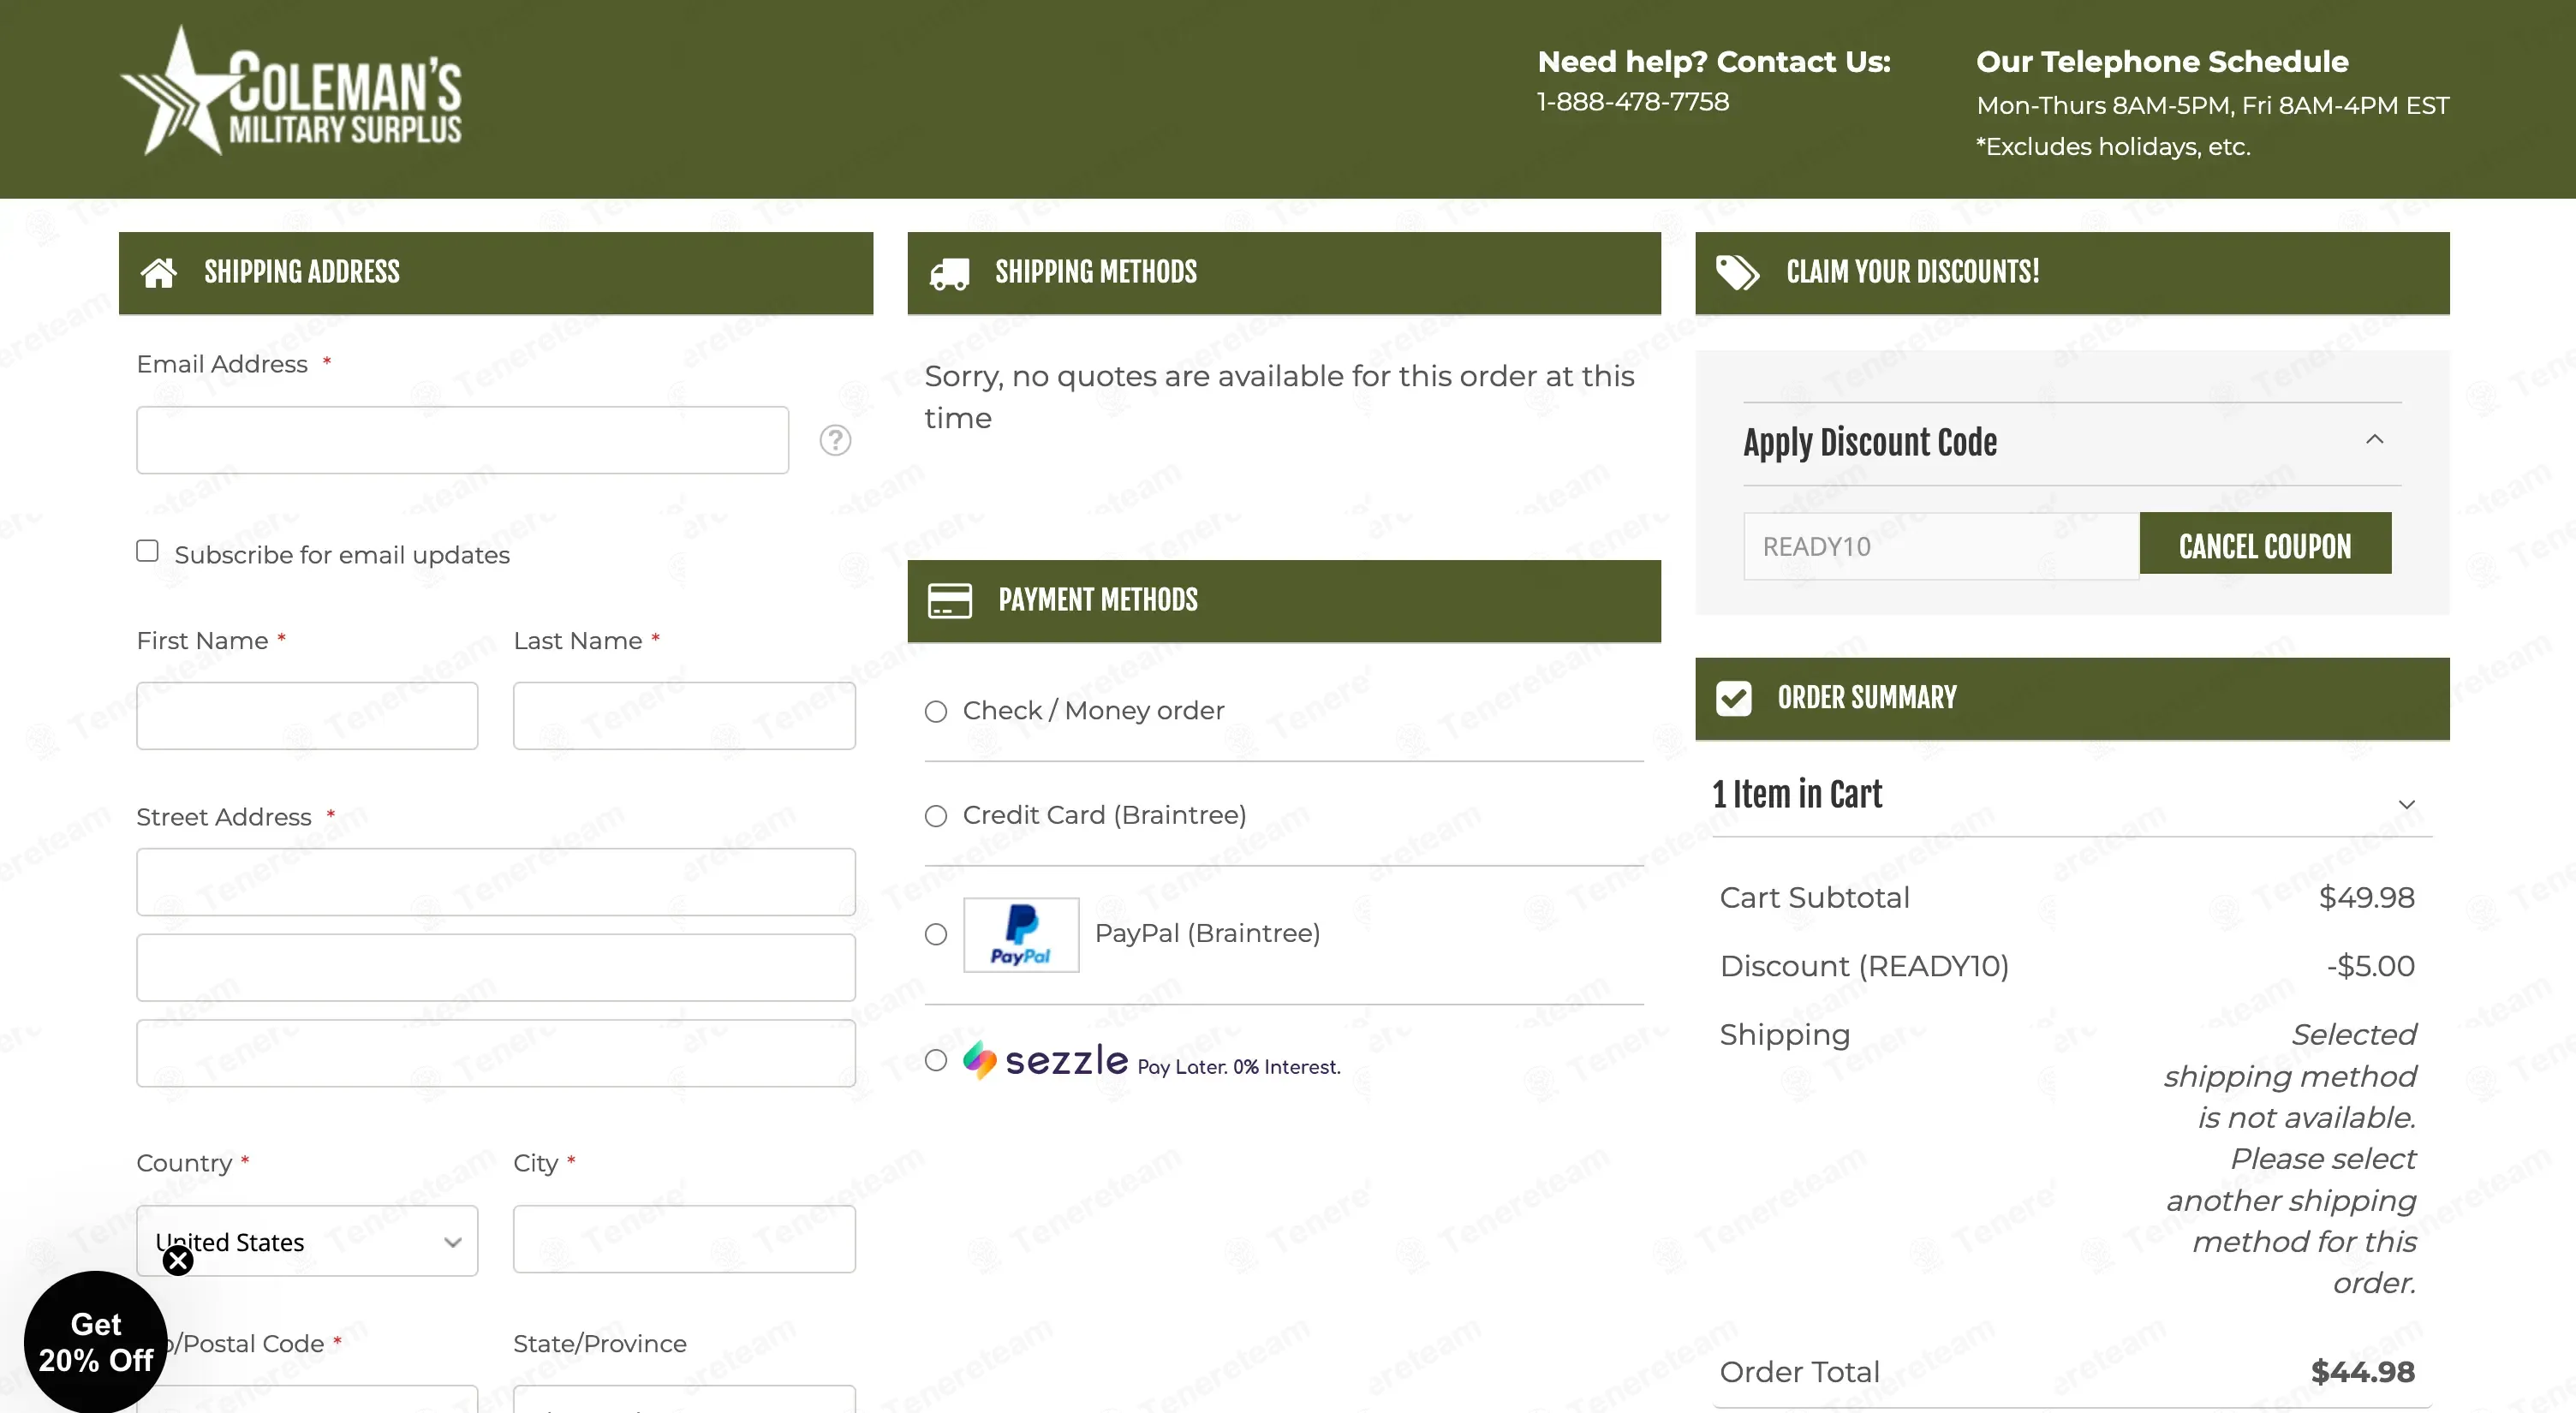The image size is (2576, 1413).
Task: Select Credit Card (Braintree) payment option
Action: [x=936, y=816]
